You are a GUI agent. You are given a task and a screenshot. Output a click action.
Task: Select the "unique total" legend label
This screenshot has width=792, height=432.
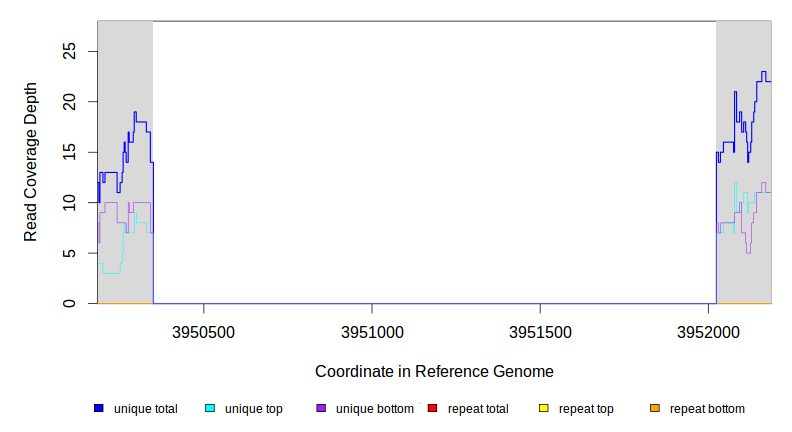(x=146, y=409)
